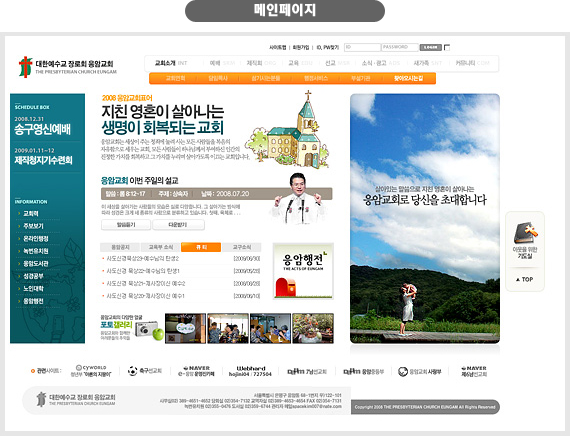
Task: Open the last Naver cafe link
Action: pos(474,371)
